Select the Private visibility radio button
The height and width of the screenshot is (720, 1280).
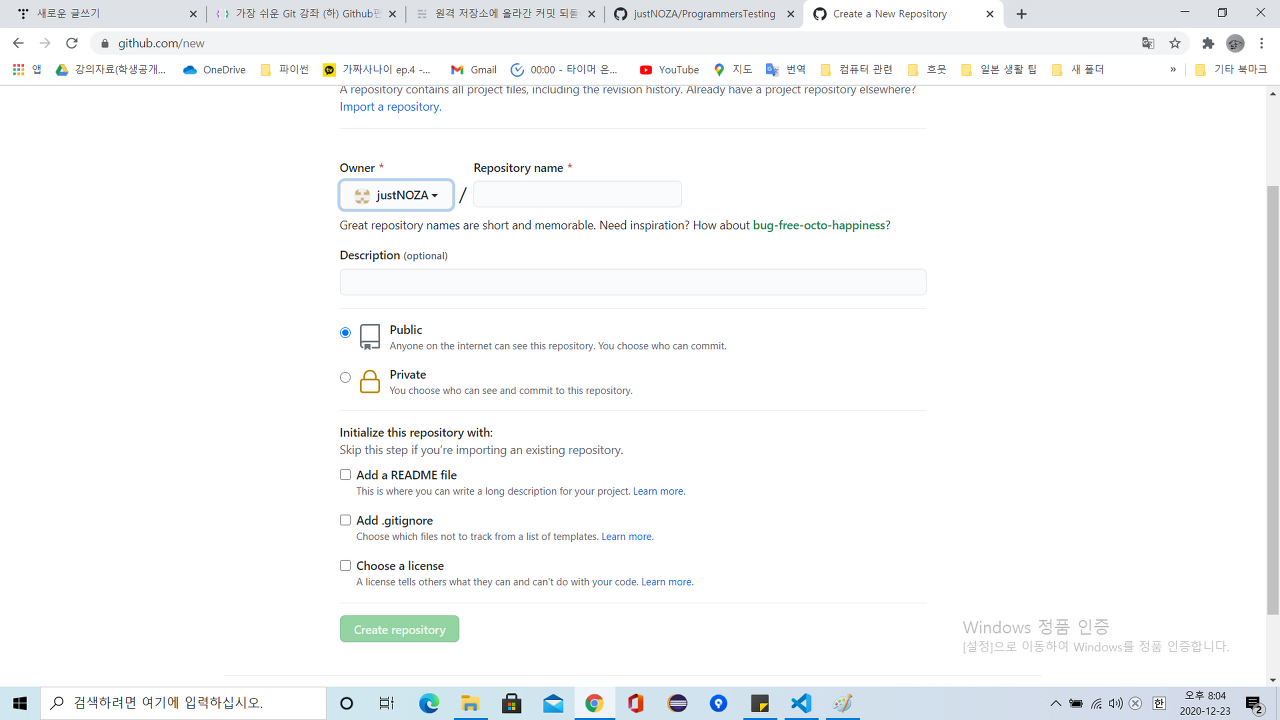click(x=345, y=378)
